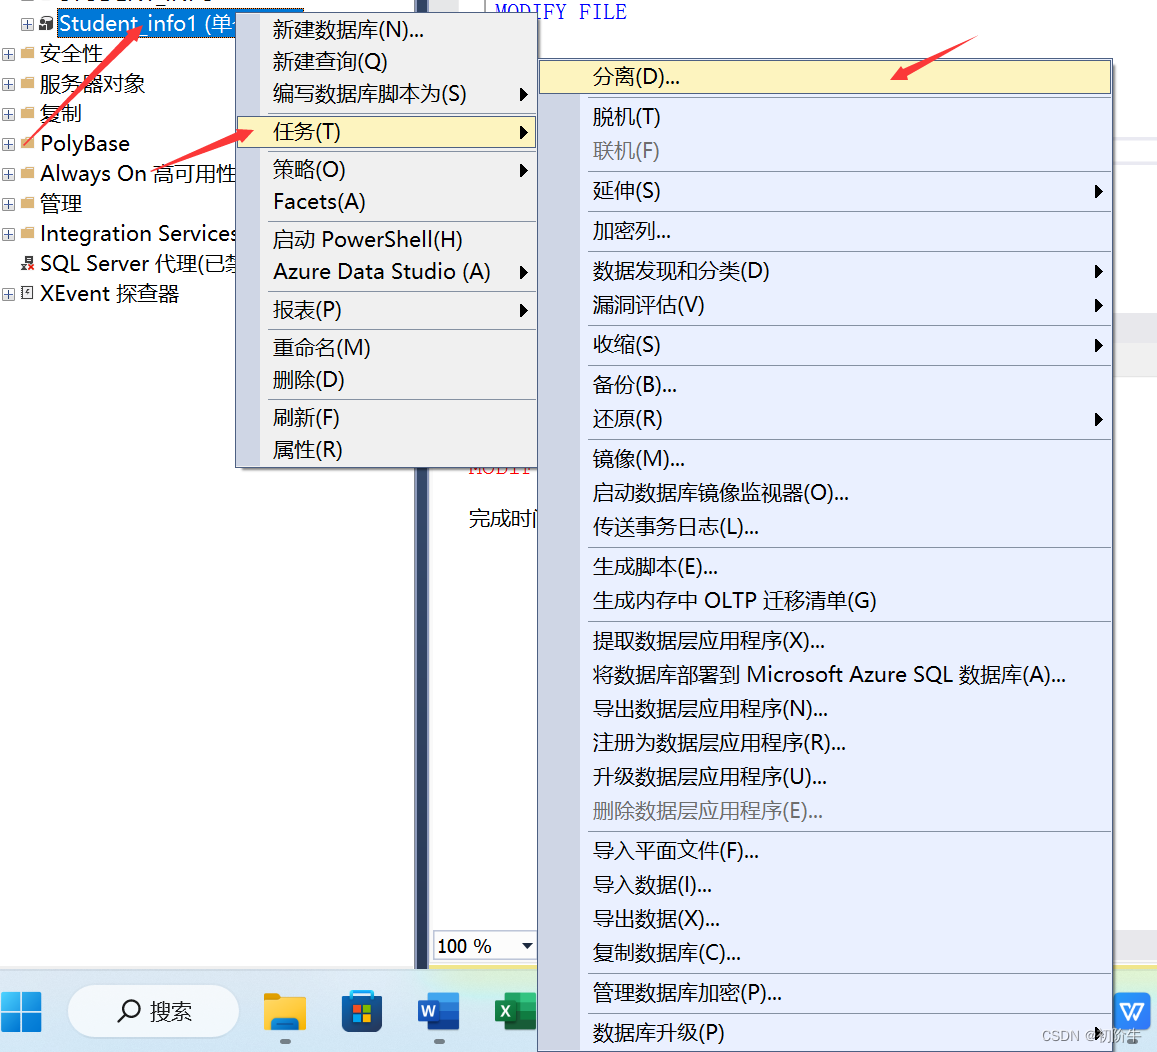Expand the PolyBase tree node

pyautogui.click(x=9, y=145)
